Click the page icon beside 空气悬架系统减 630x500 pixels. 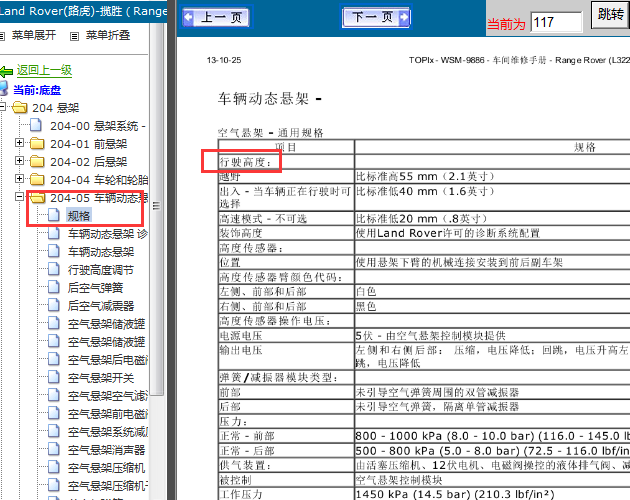coord(53,431)
